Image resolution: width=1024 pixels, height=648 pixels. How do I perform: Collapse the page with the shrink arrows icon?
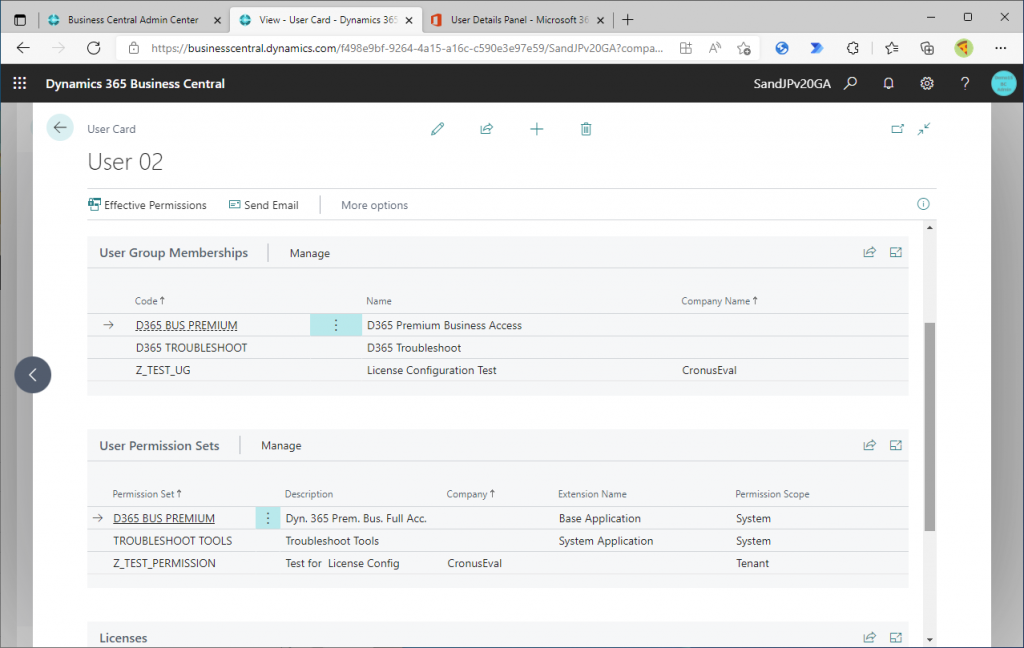(923, 129)
